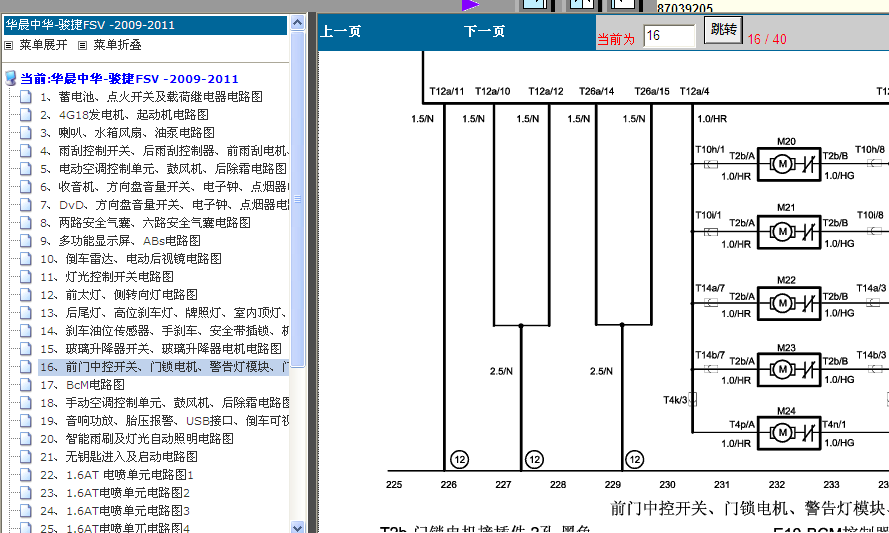The width and height of the screenshot is (889, 533).
Task: Click page icon for item 15 玻璃升降器开关
Action: tap(26, 349)
